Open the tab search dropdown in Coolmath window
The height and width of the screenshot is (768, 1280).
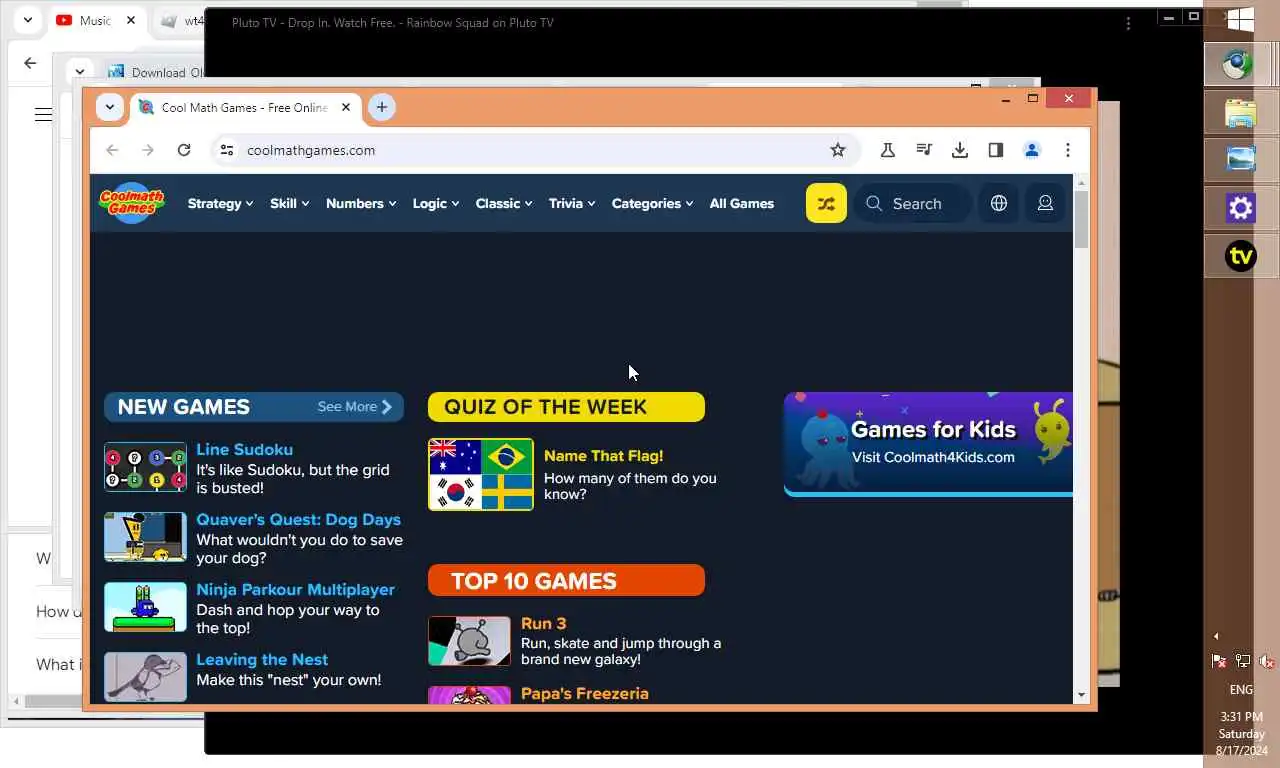click(109, 107)
